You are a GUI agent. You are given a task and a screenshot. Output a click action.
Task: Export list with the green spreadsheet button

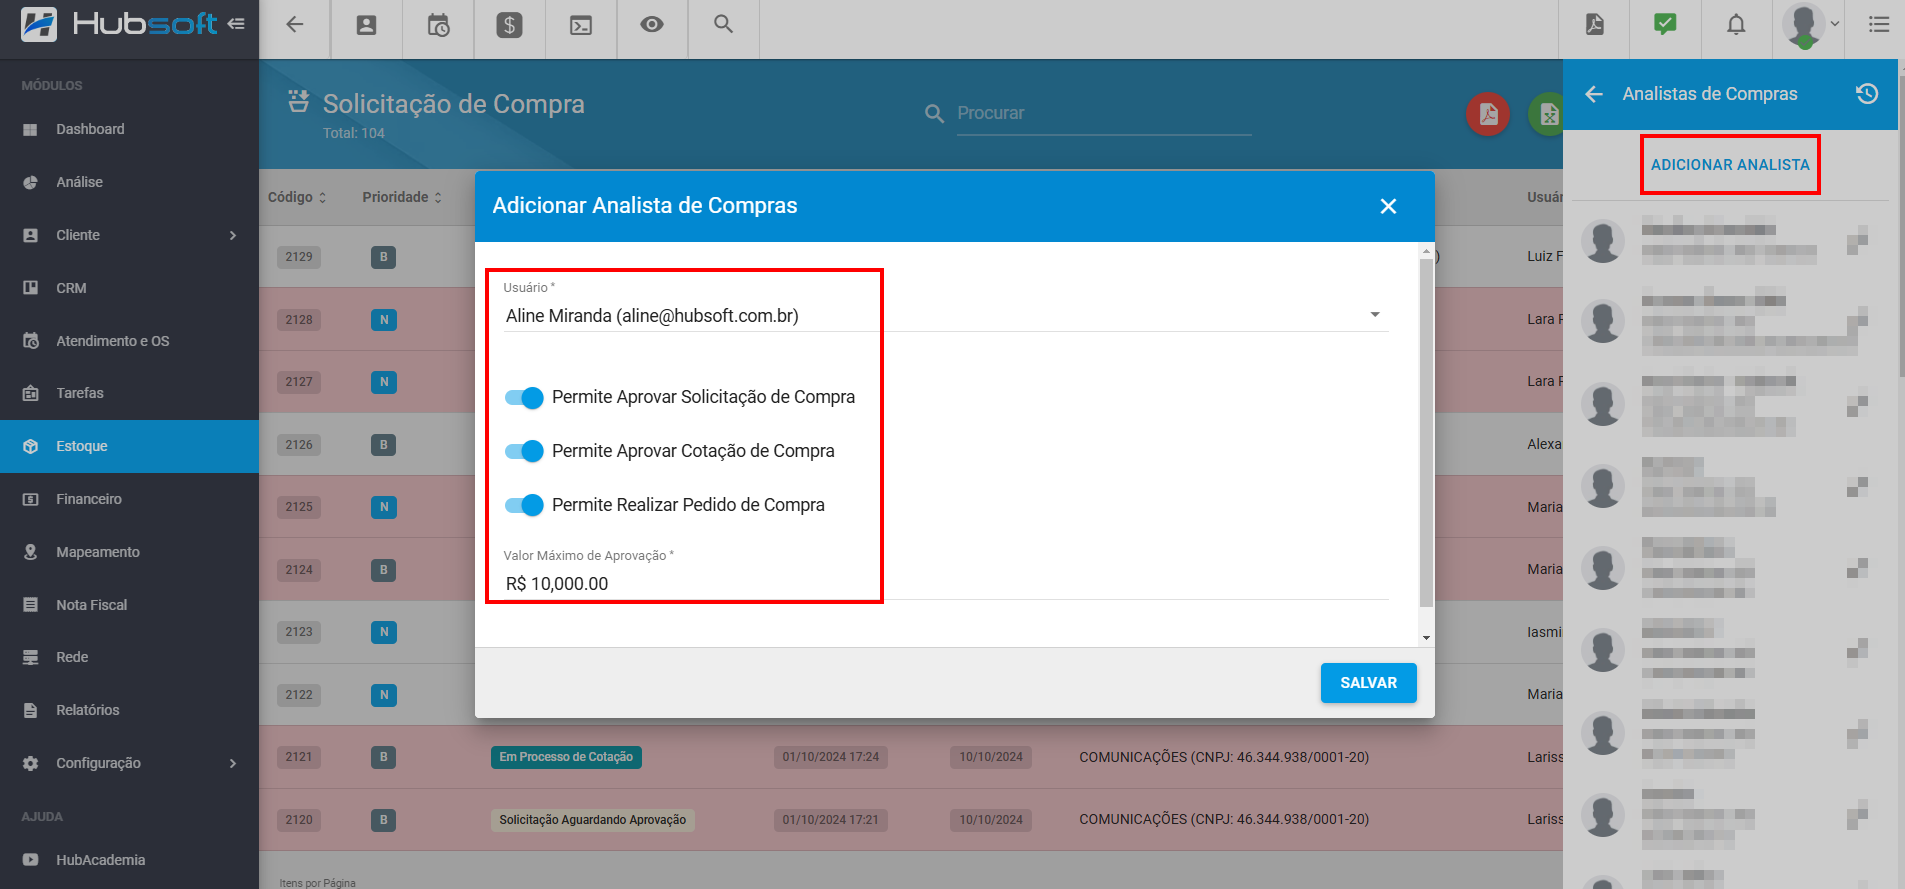1548,114
